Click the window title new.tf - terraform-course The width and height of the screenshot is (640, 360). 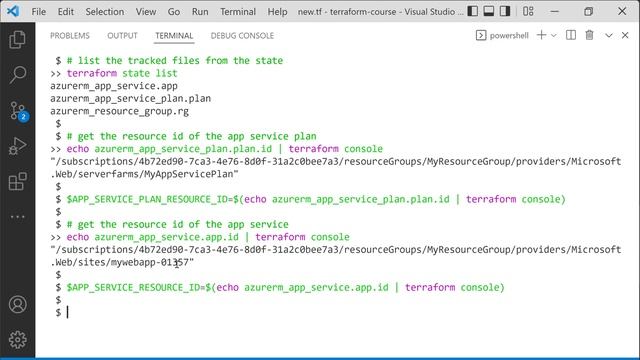[380, 12]
